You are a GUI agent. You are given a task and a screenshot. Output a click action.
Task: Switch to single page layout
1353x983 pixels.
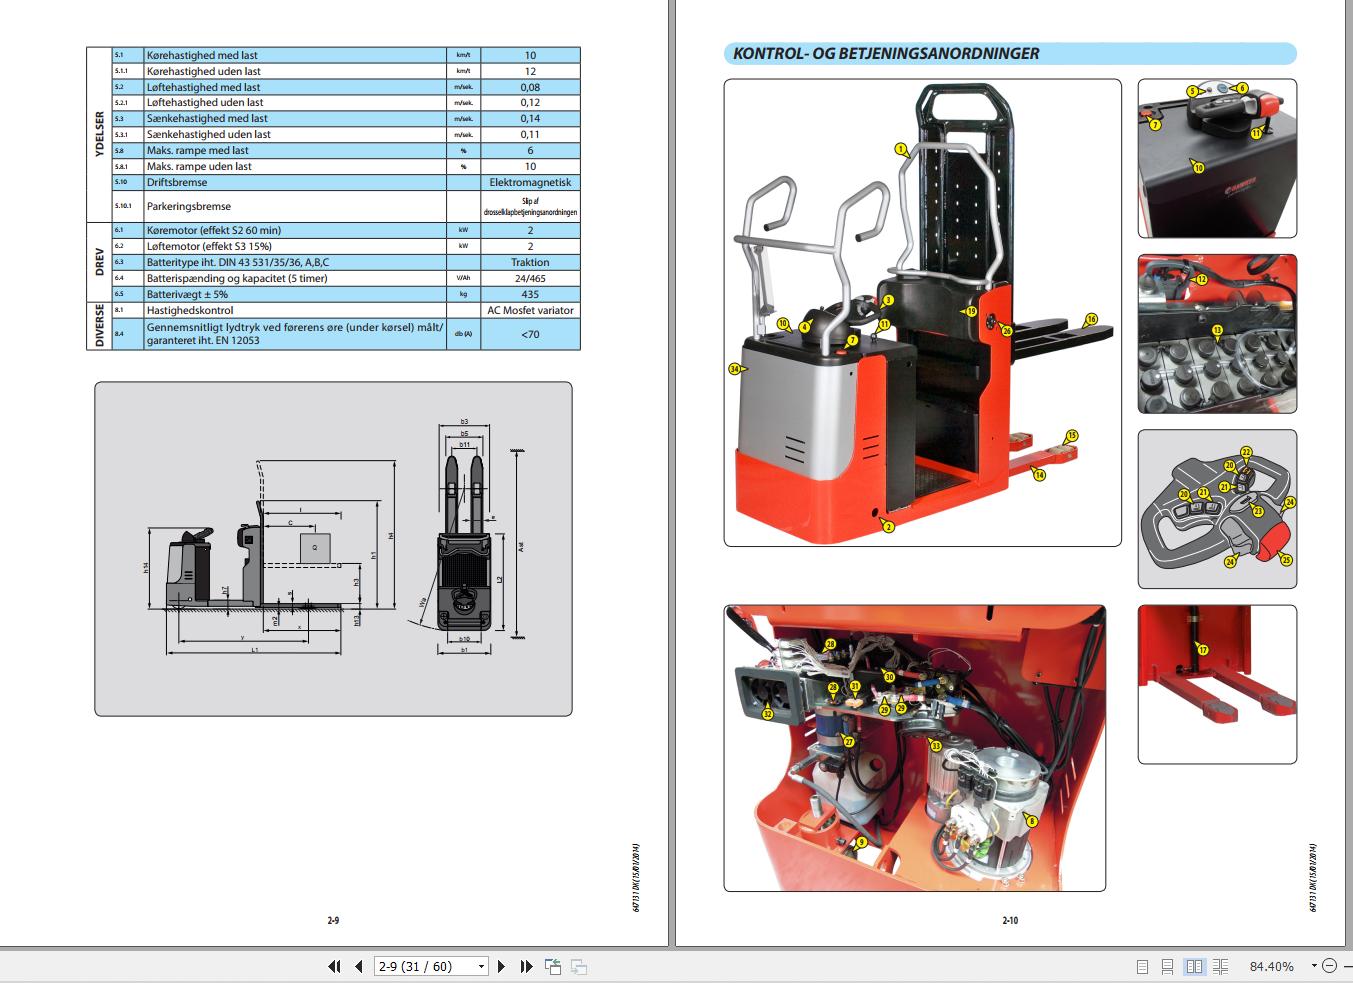1140,966
